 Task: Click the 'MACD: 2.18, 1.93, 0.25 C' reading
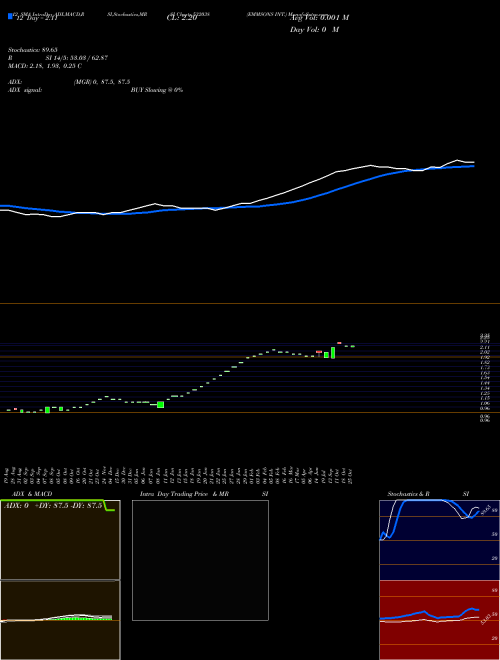click(x=45, y=66)
